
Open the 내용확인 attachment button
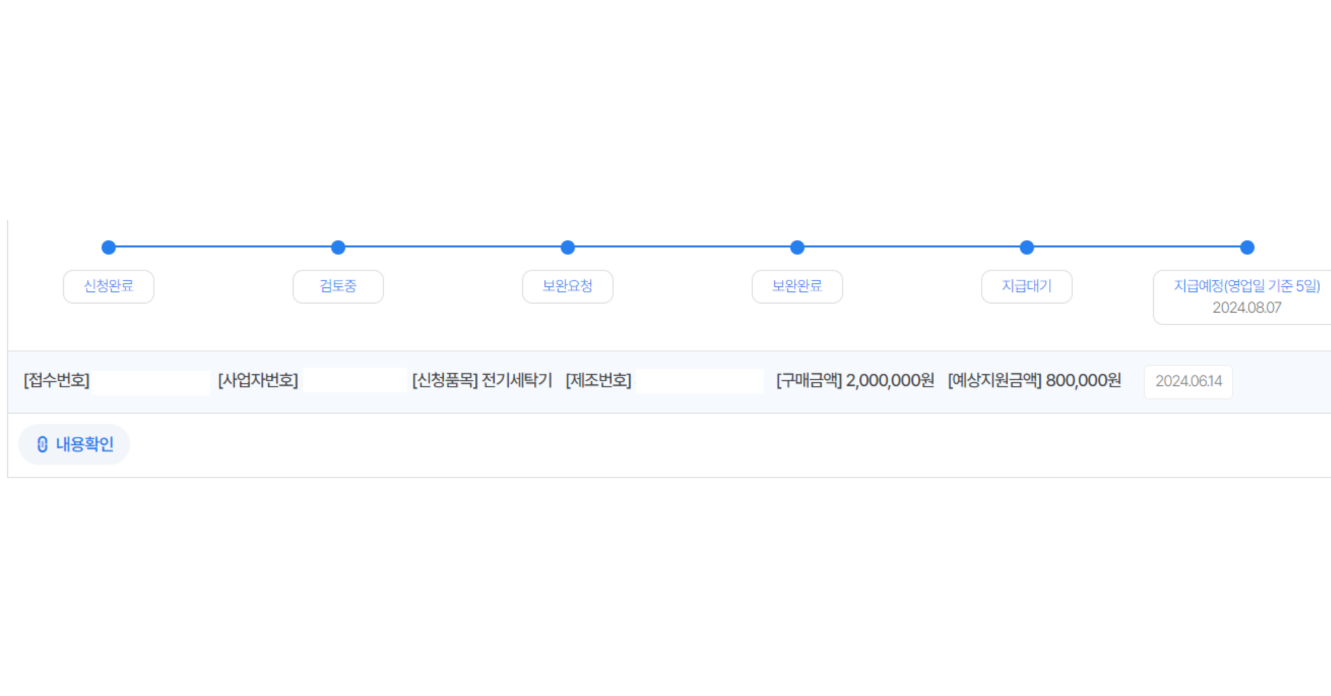tap(75, 445)
